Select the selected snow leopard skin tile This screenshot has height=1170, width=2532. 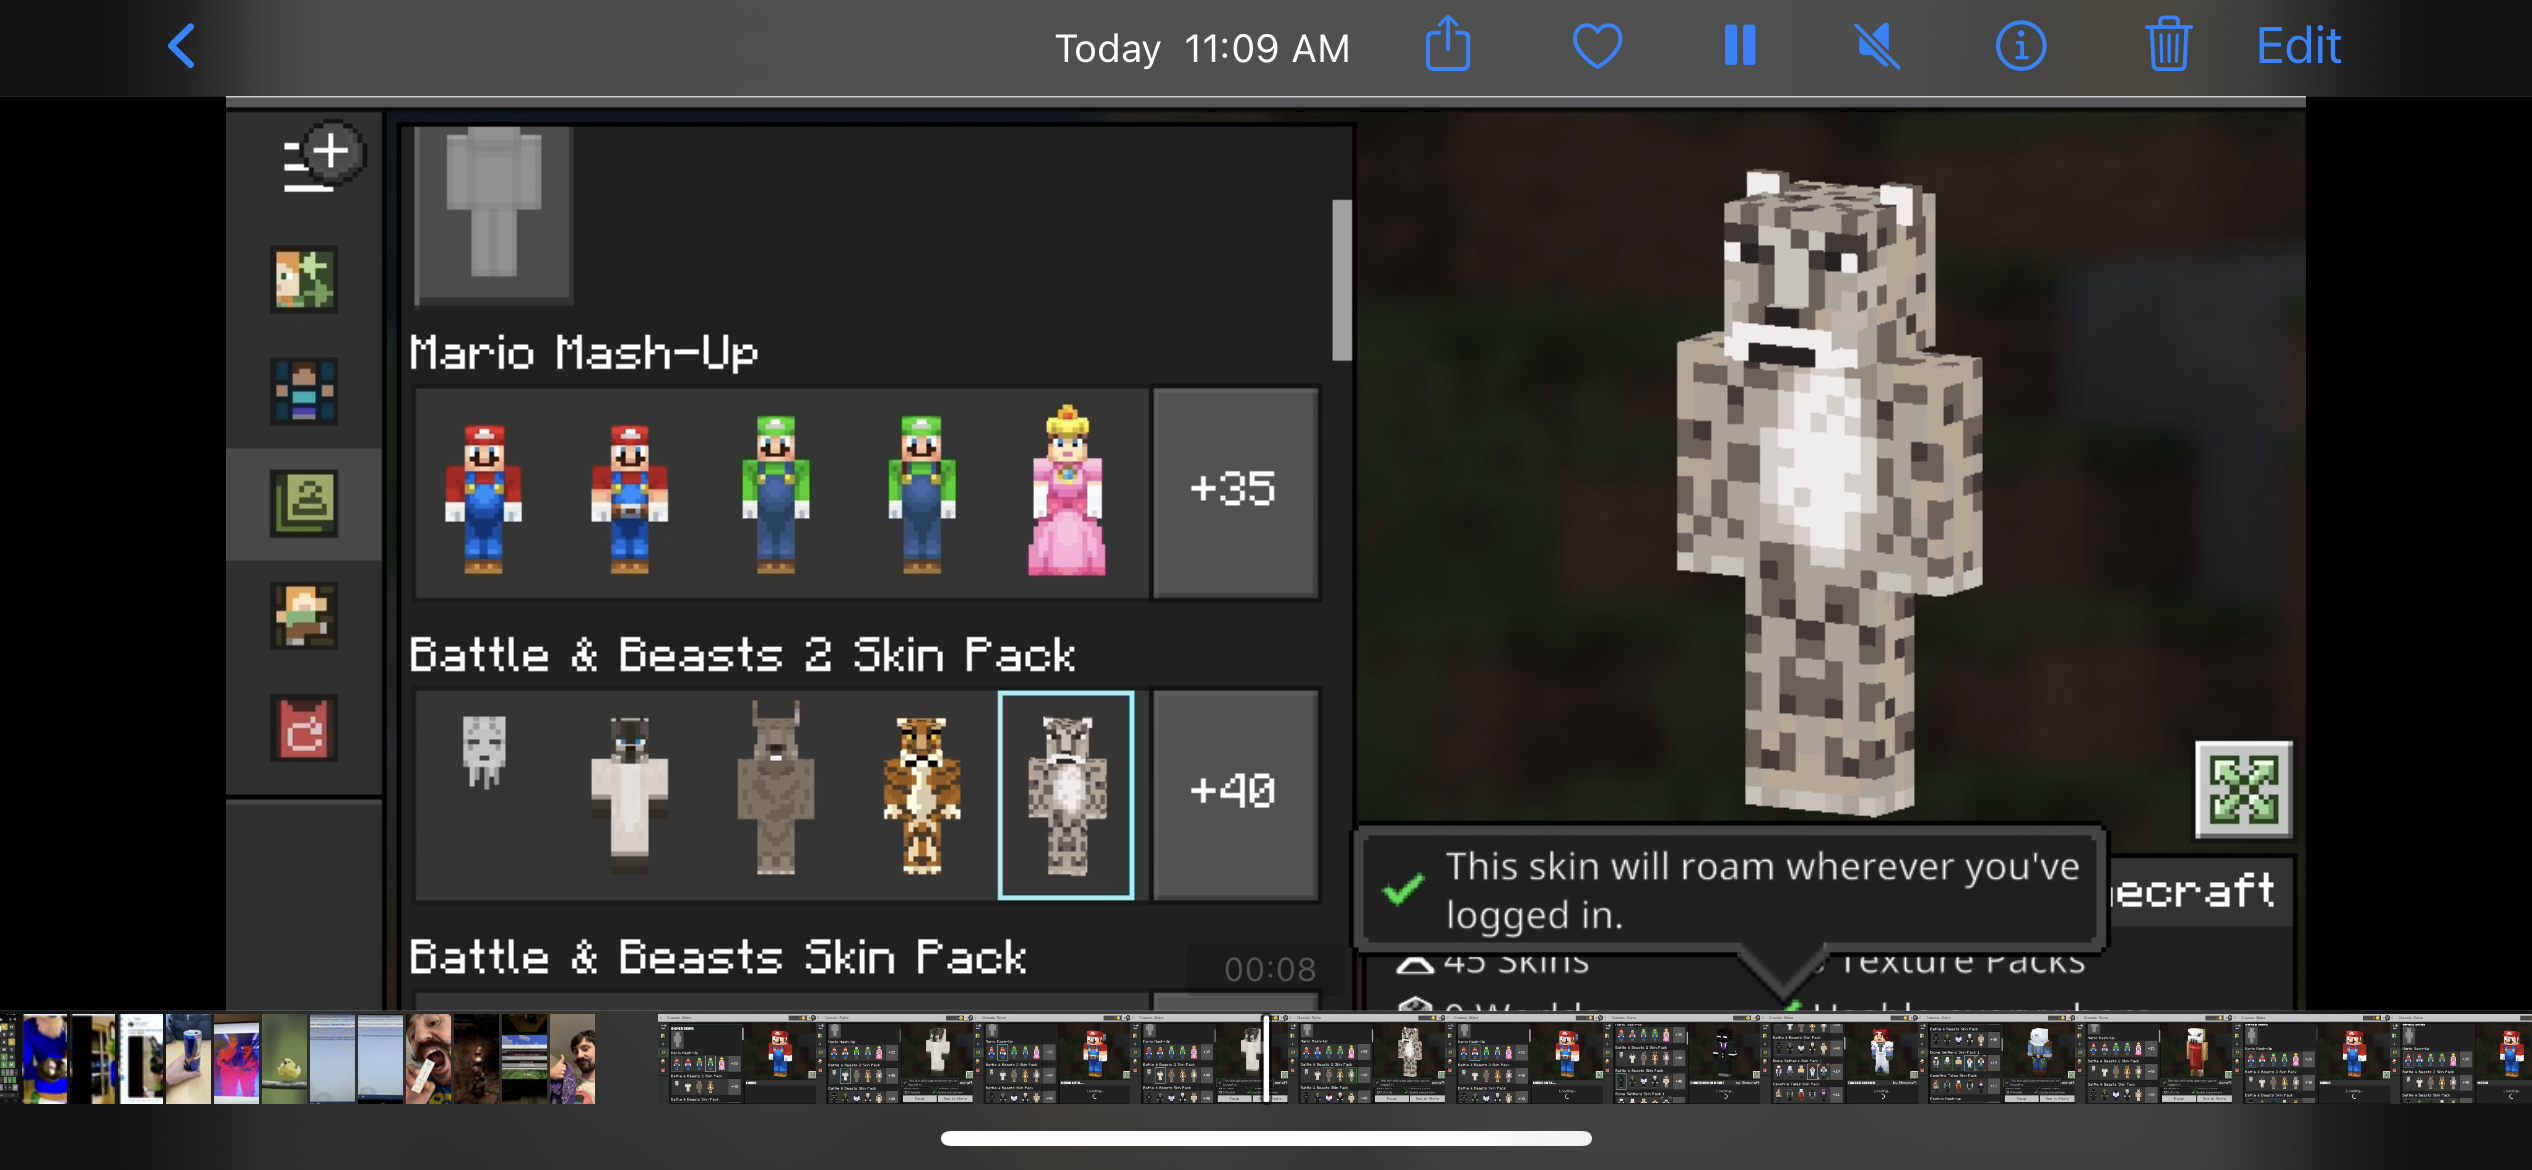[x=1067, y=795]
